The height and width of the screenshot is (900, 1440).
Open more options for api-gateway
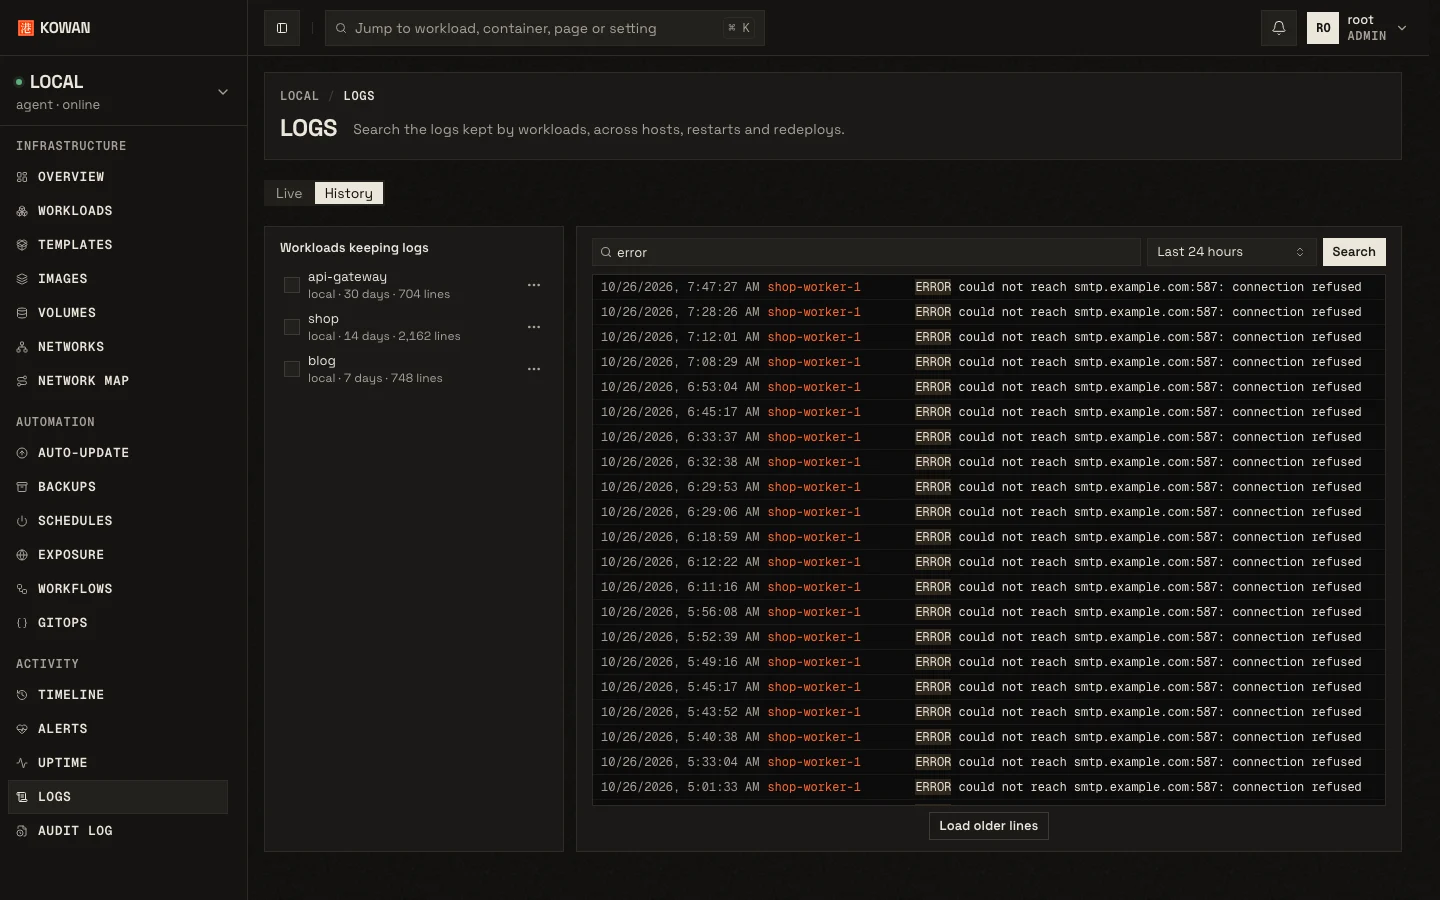pyautogui.click(x=534, y=285)
